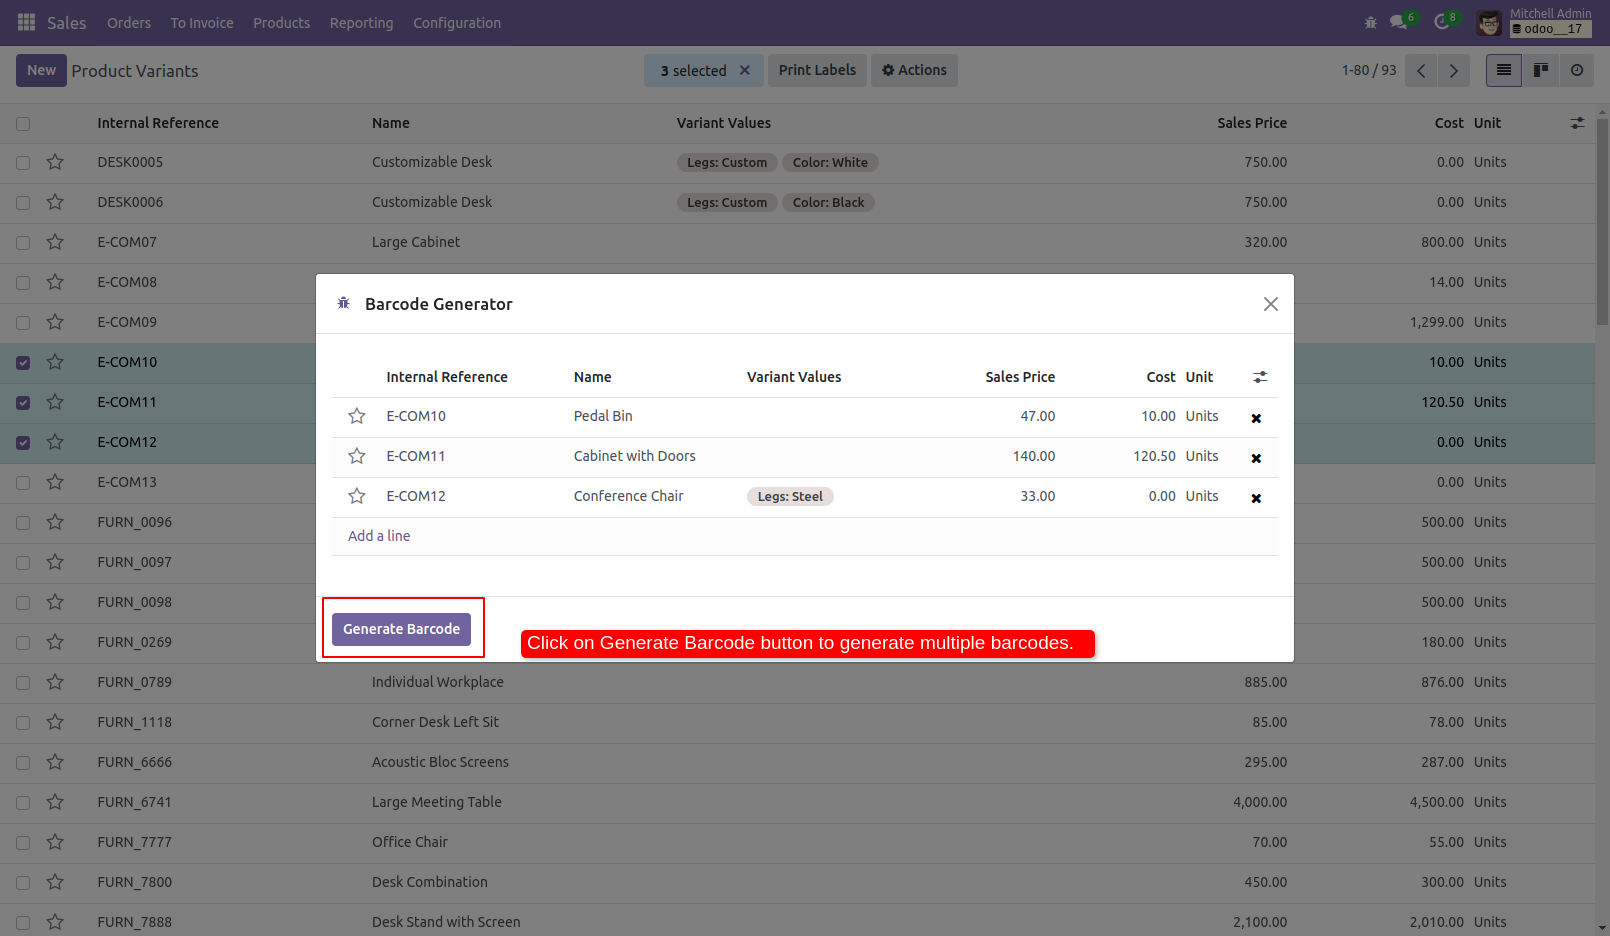
Task: Open optional columns toggle in dialog table
Action: (x=1259, y=377)
